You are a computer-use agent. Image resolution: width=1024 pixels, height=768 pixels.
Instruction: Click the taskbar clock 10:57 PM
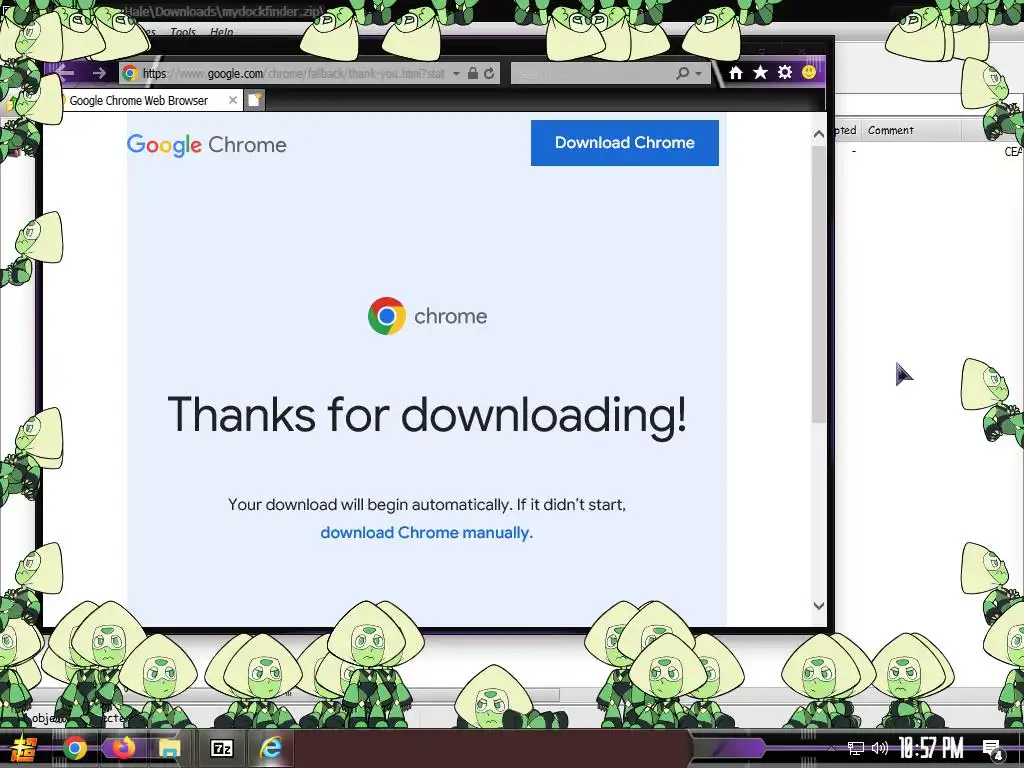(x=931, y=748)
